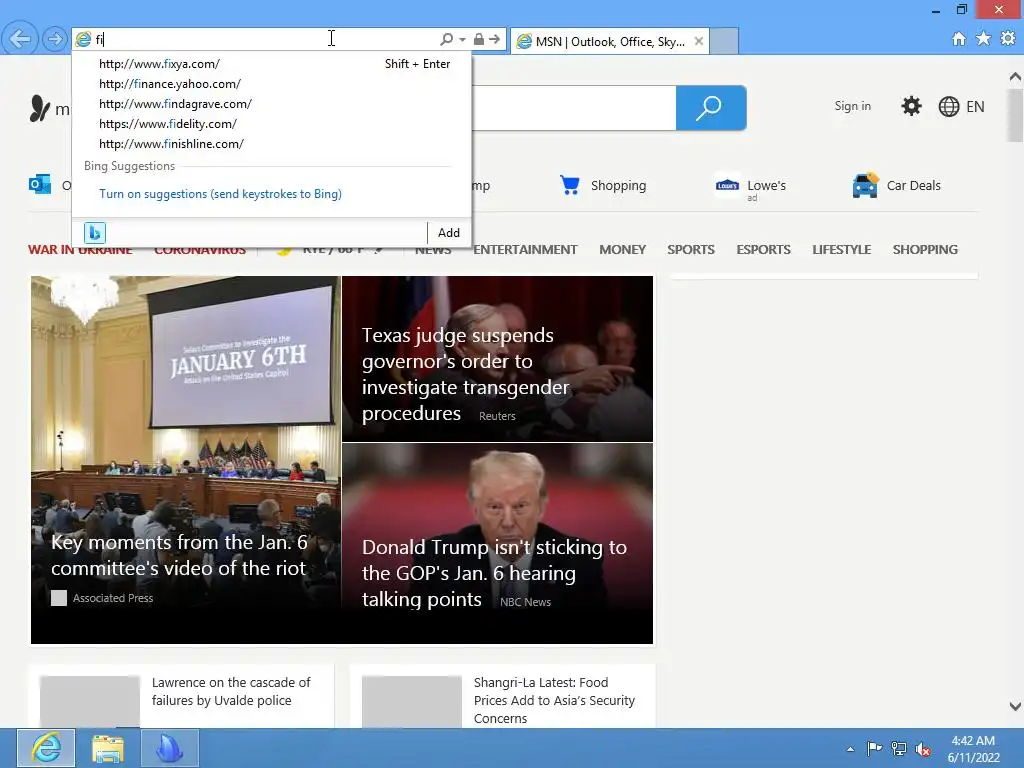Viewport: 1024px width, 768px height.
Task: Click the browser Back arrow button
Action: coord(20,39)
